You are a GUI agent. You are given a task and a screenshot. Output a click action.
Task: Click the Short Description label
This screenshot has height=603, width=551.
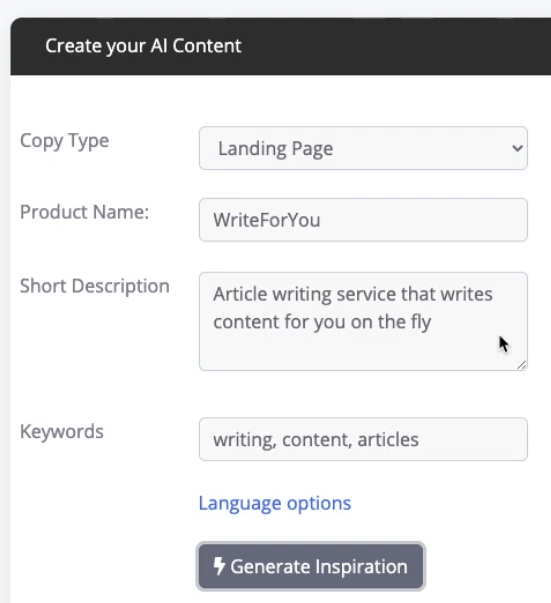click(95, 286)
